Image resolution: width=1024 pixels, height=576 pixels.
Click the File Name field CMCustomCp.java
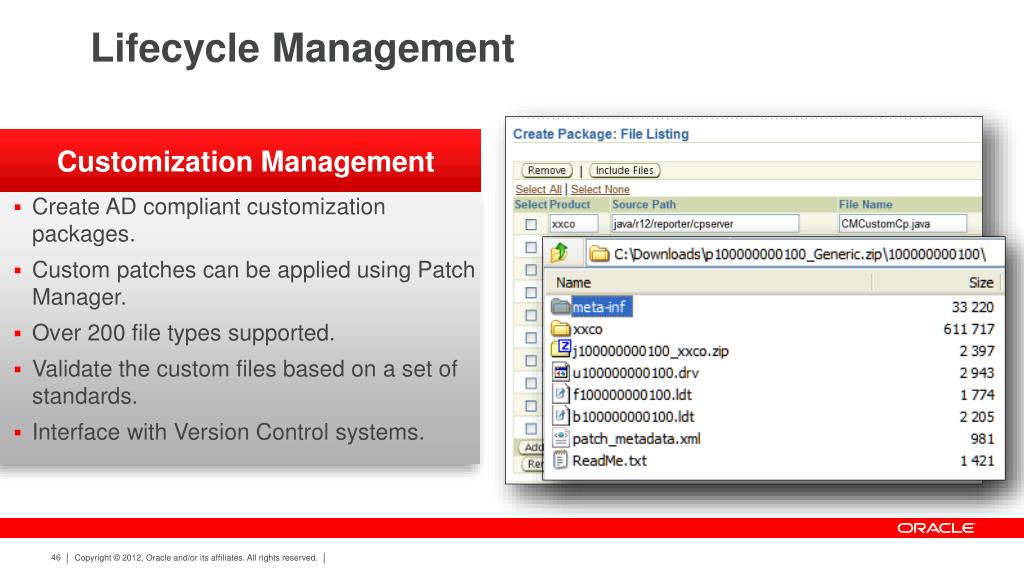pos(903,223)
